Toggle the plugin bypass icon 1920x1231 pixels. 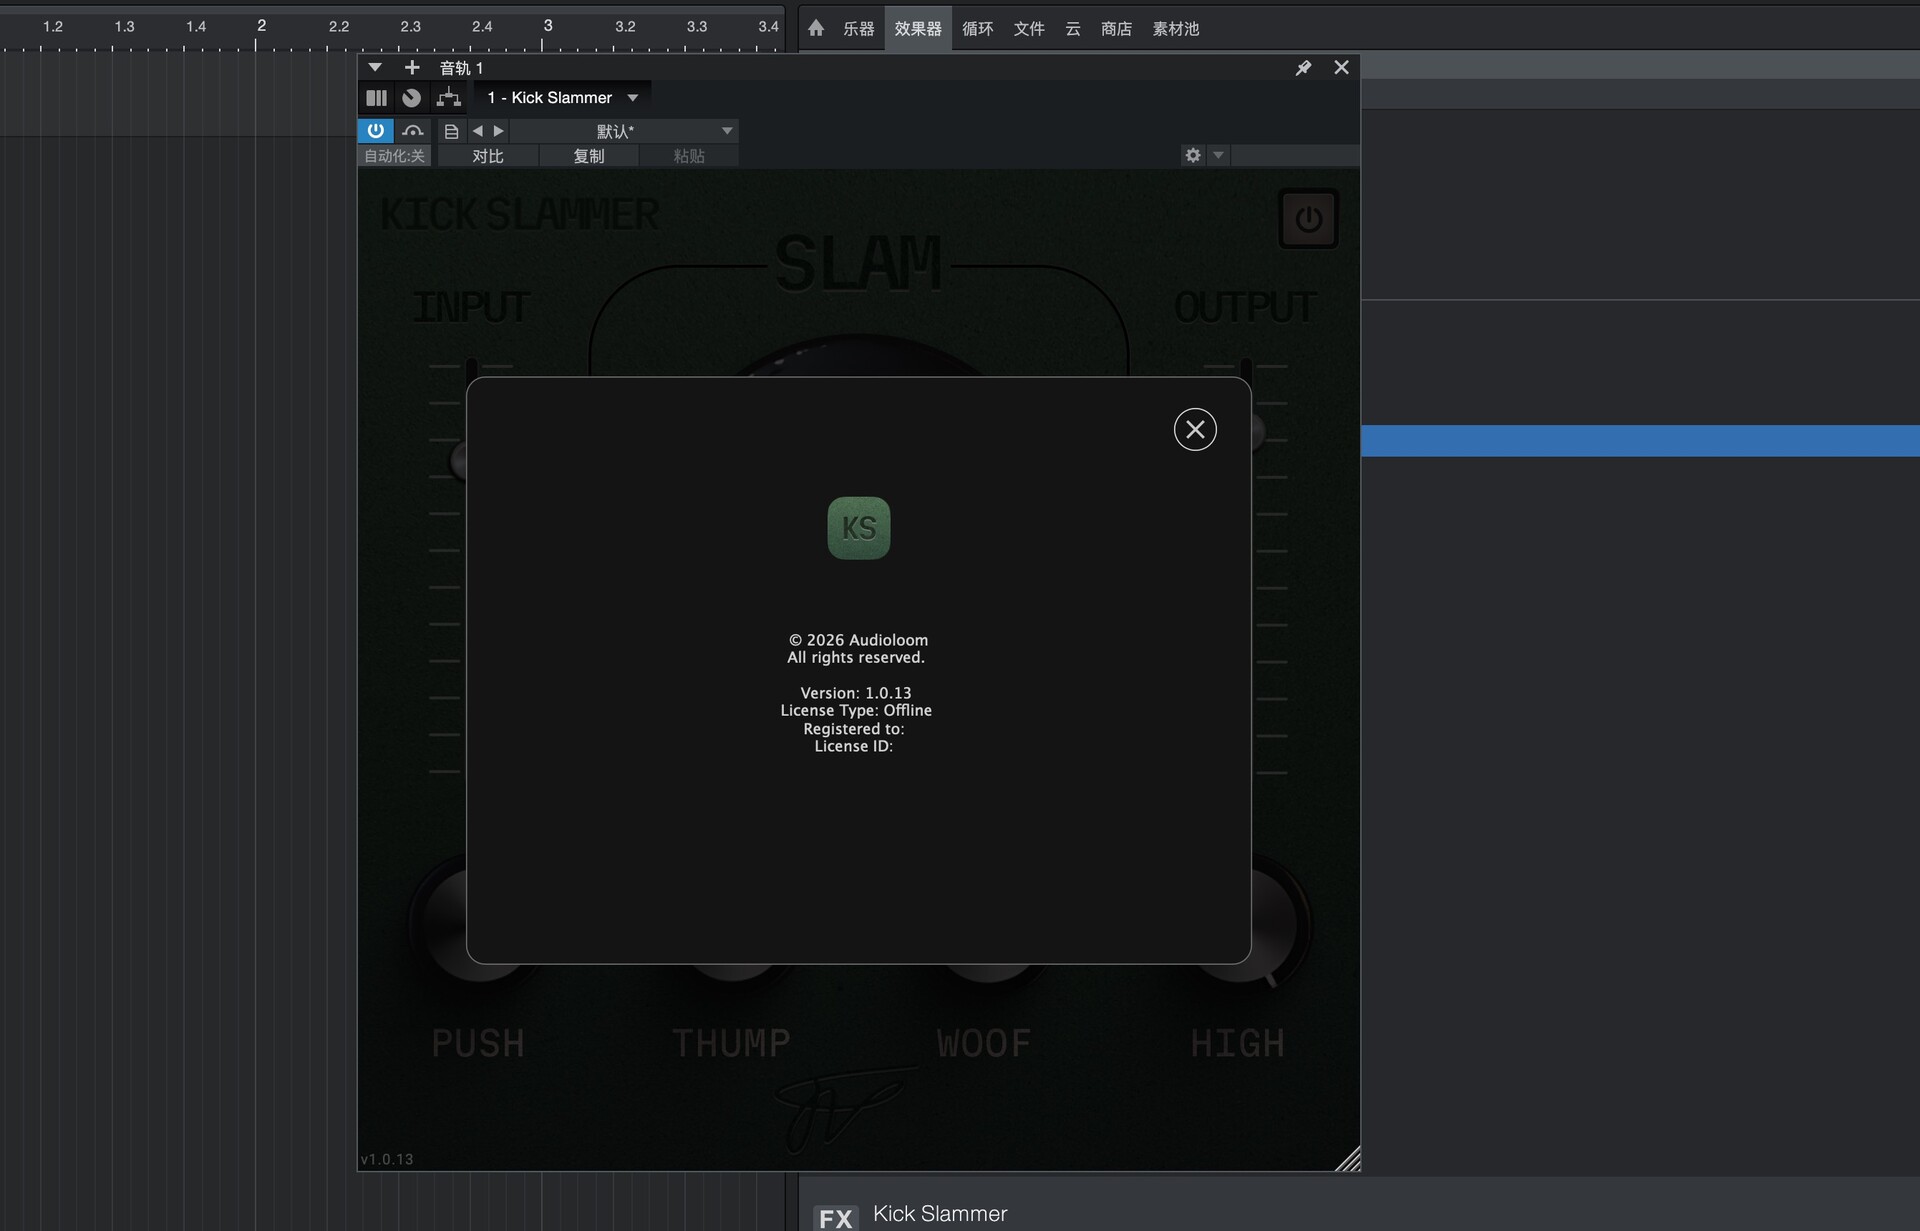tap(412, 131)
